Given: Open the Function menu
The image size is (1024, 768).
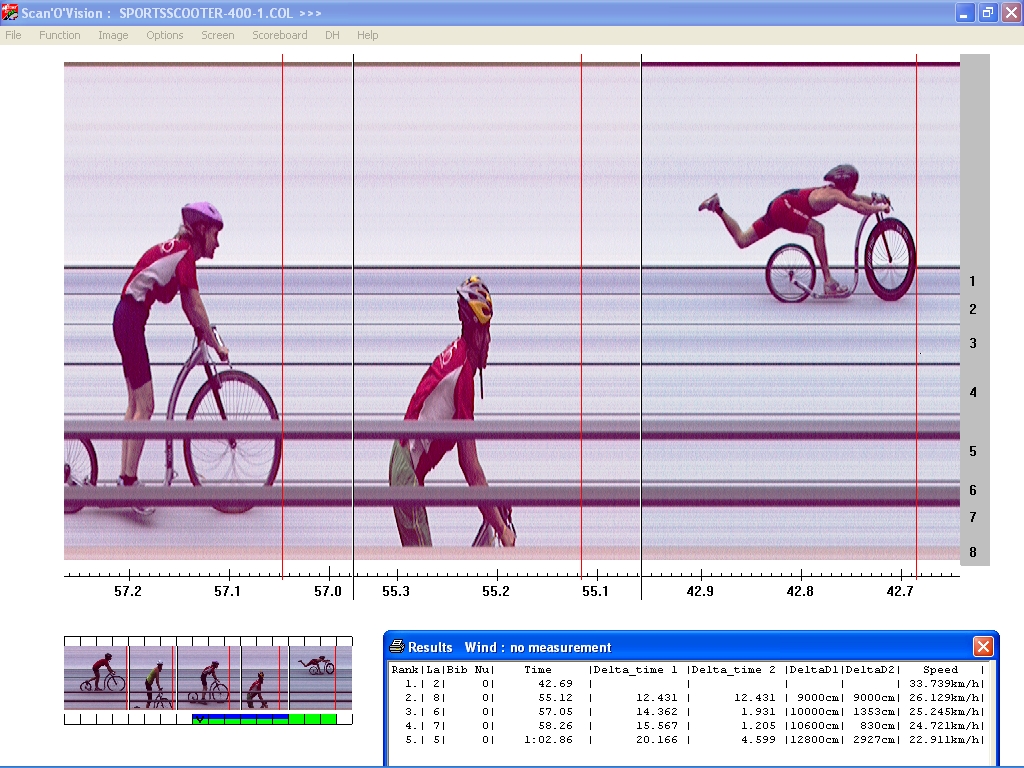Looking at the screenshot, I should click(x=60, y=35).
